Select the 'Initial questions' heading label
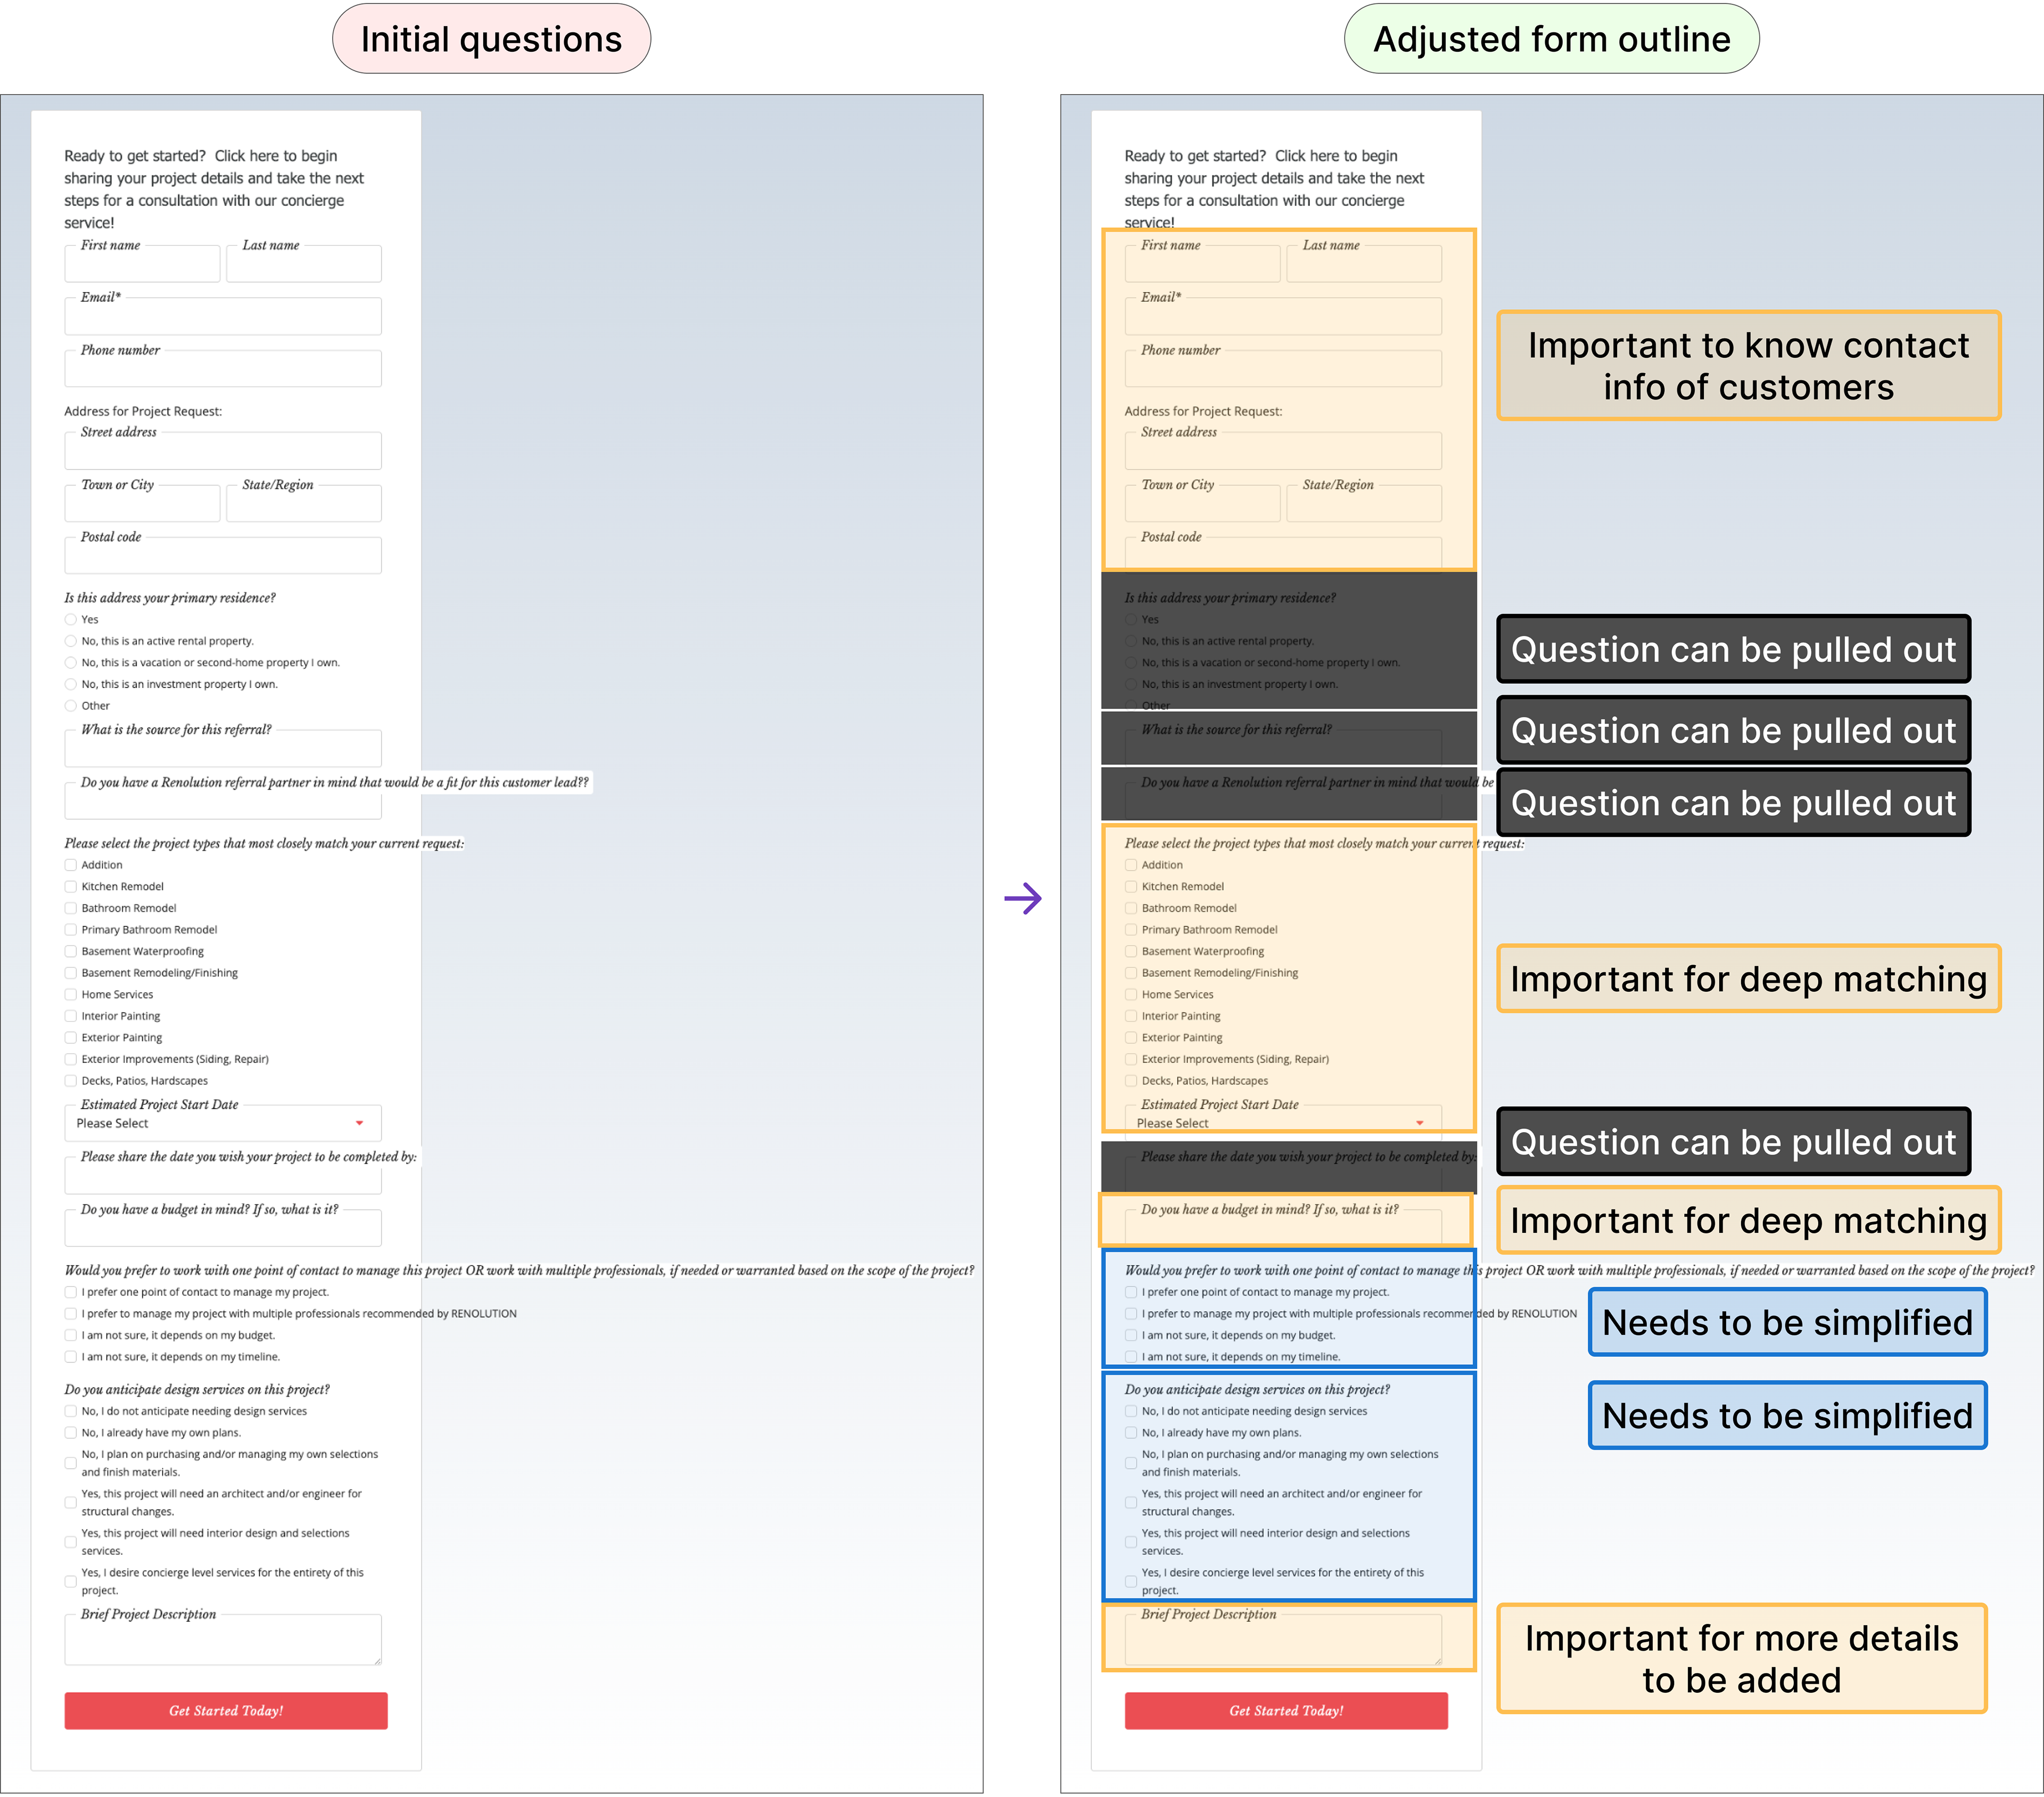This screenshot has height=1797, width=2044. [x=491, y=39]
